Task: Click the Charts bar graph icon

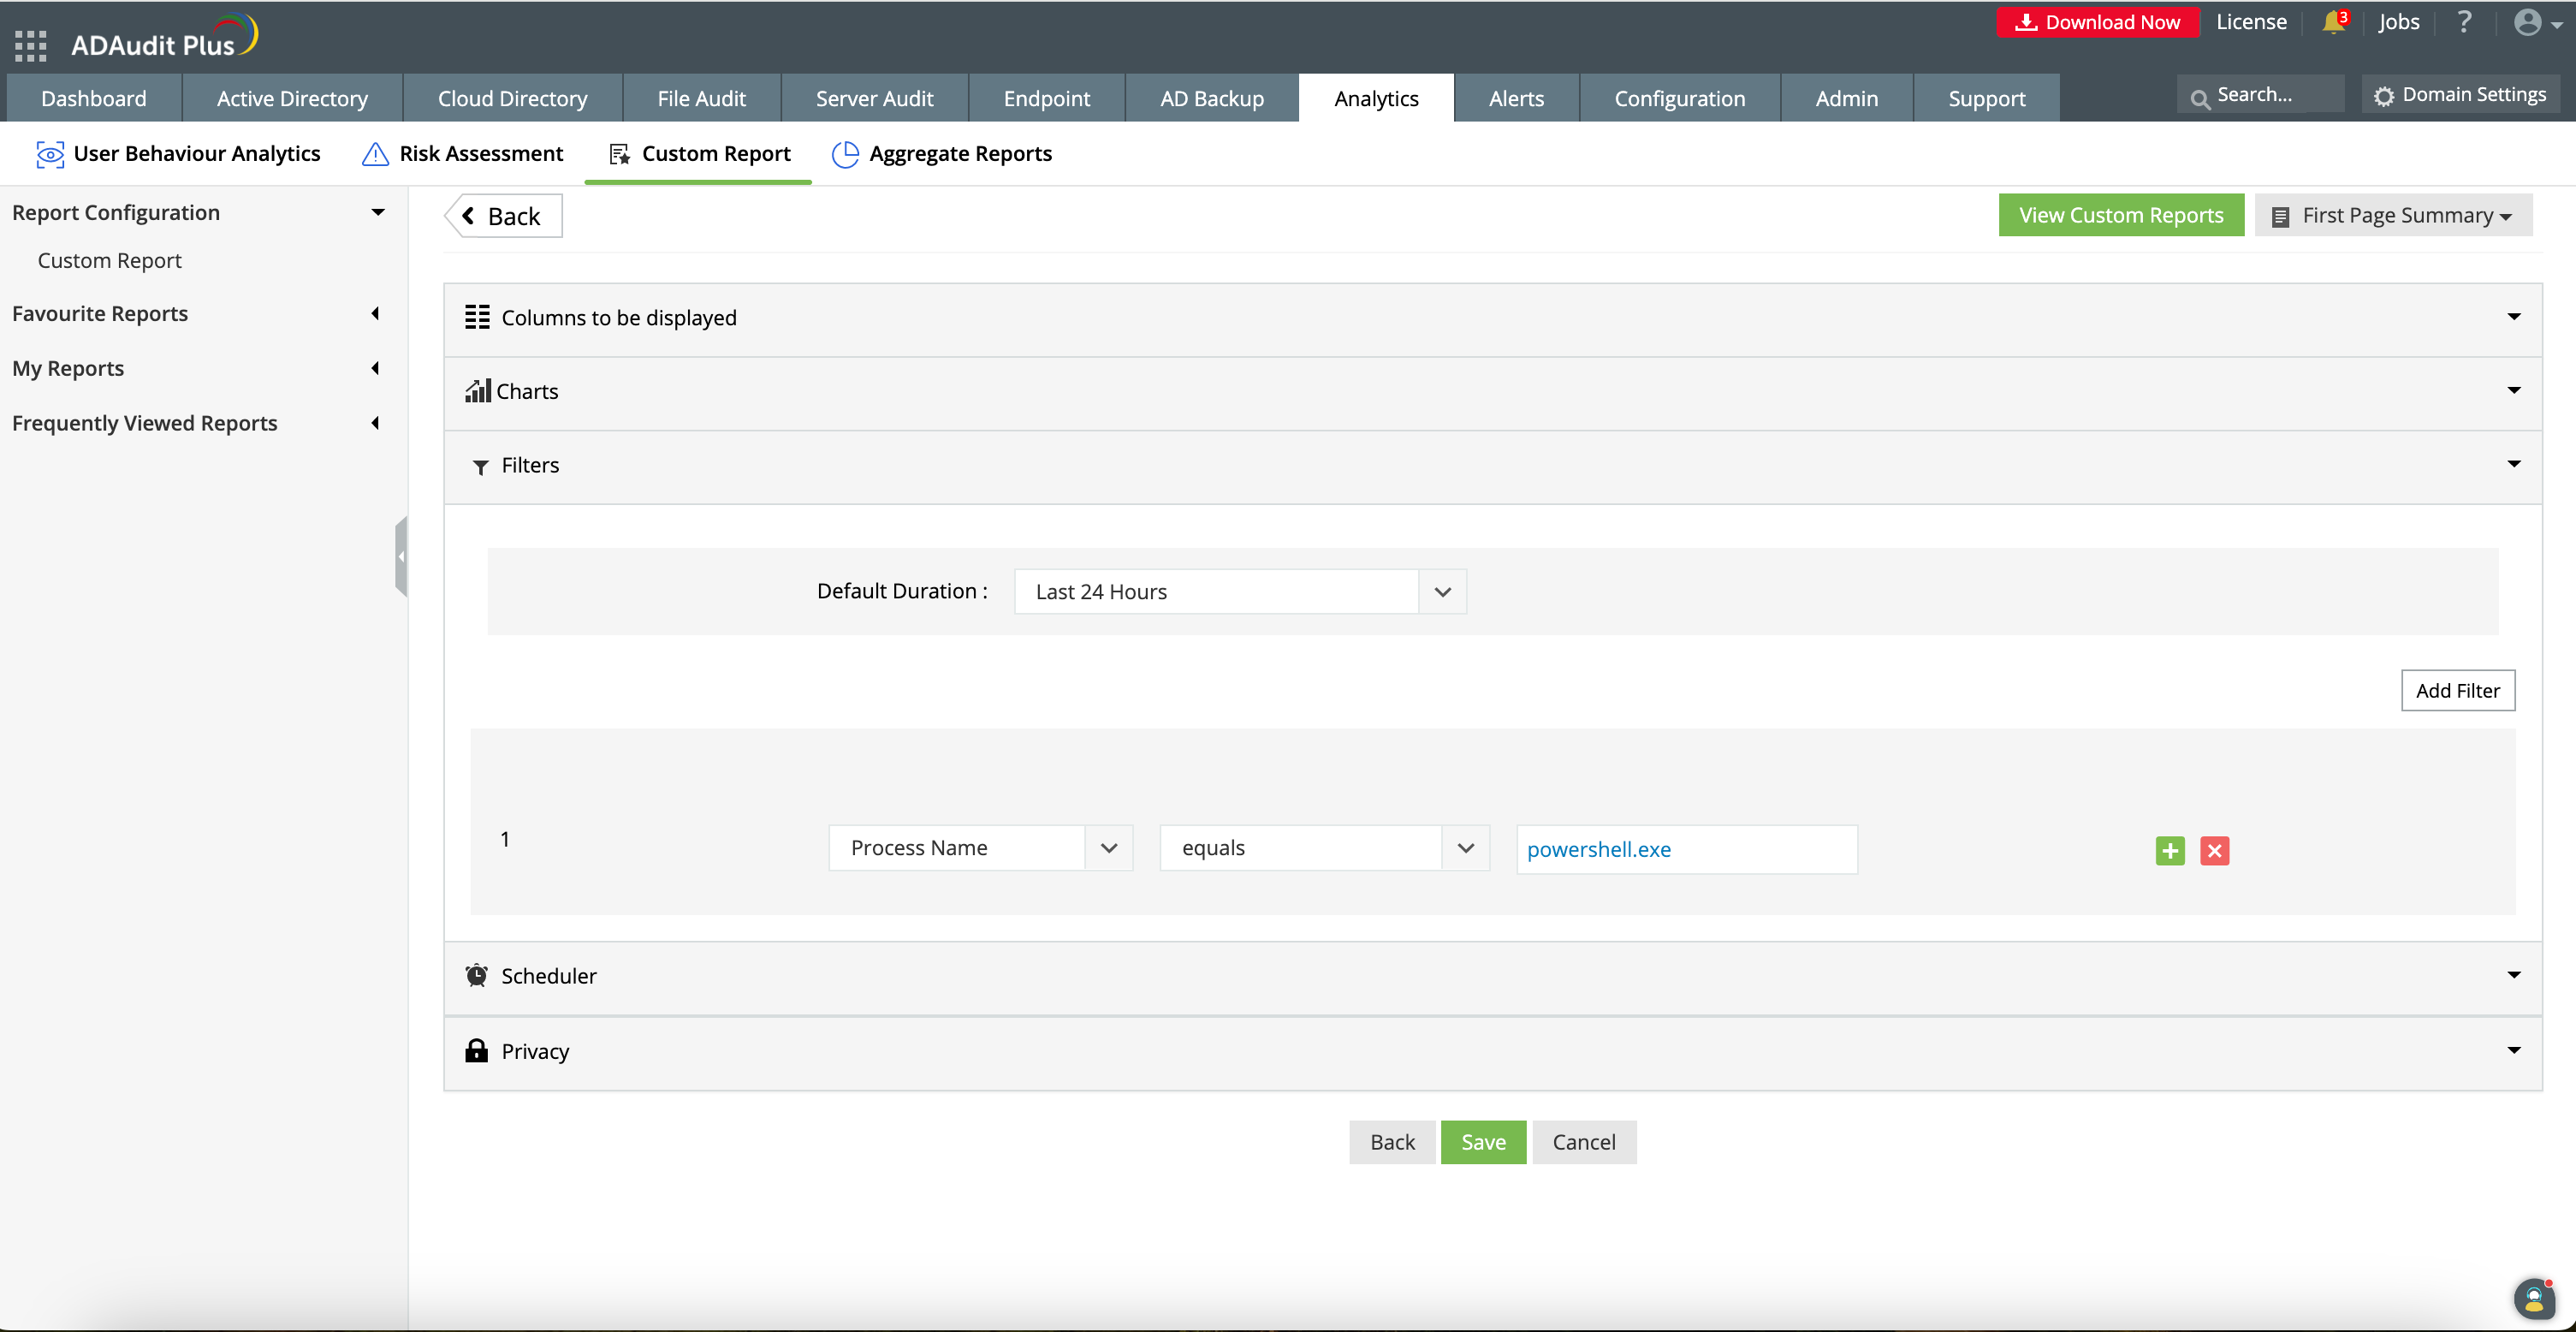Action: [x=478, y=390]
